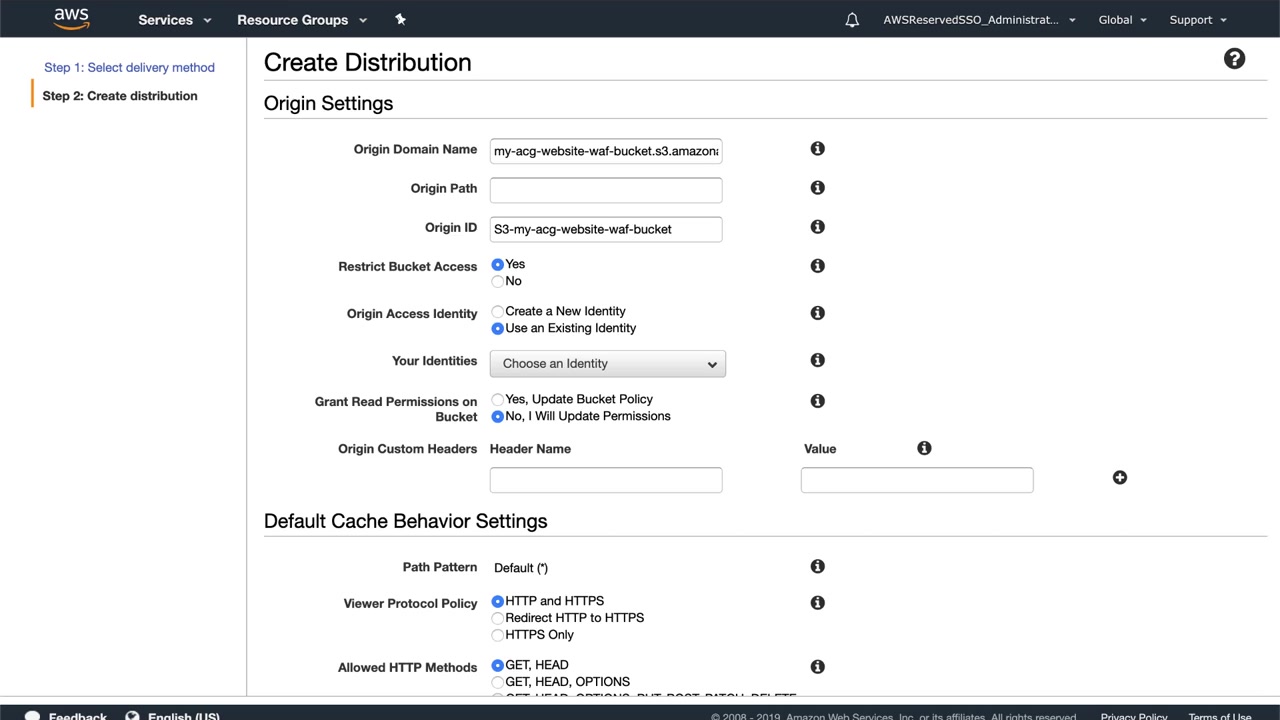Image resolution: width=1280 pixels, height=720 pixels.
Task: Click the AWS logo home icon
Action: pyautogui.click(x=71, y=19)
